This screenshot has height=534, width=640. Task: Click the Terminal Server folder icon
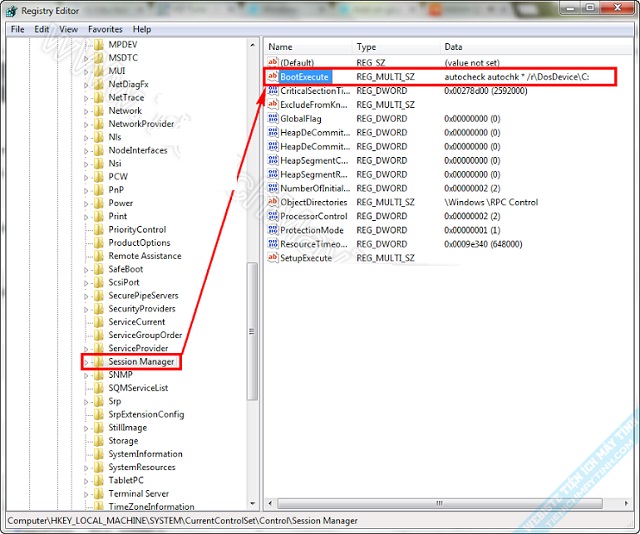coord(98,494)
